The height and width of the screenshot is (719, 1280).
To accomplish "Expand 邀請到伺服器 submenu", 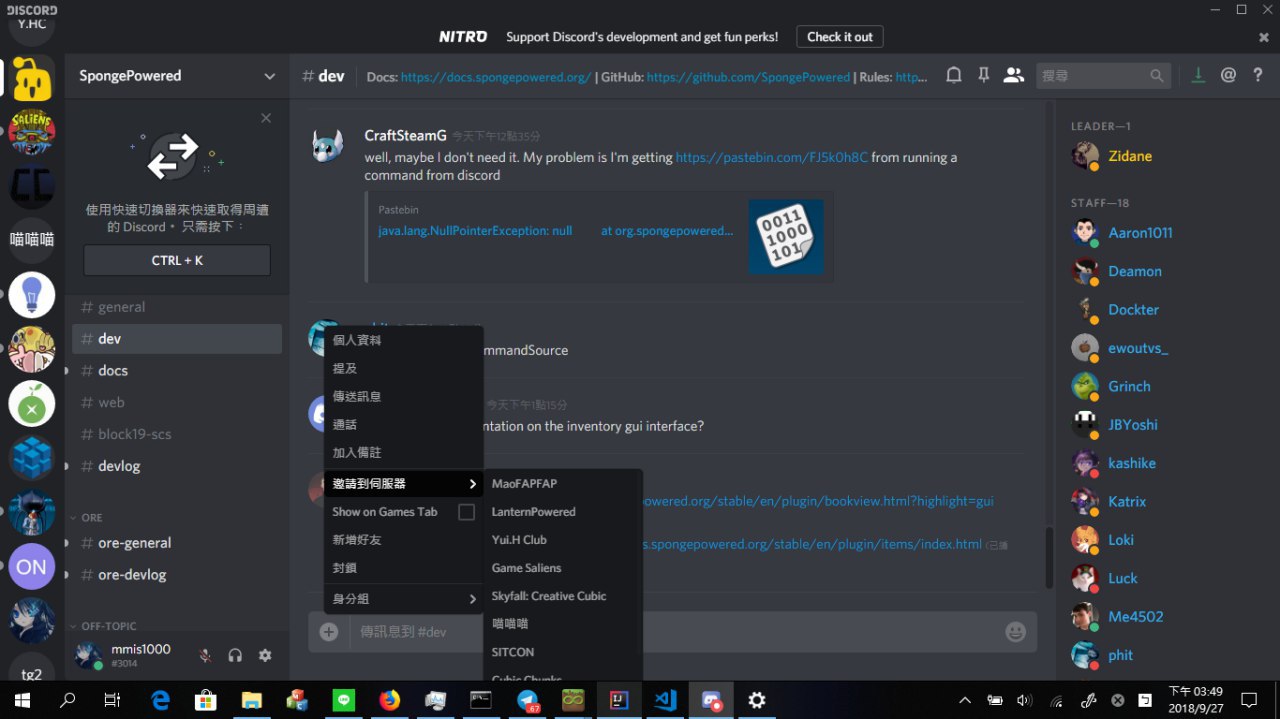I will point(404,484).
